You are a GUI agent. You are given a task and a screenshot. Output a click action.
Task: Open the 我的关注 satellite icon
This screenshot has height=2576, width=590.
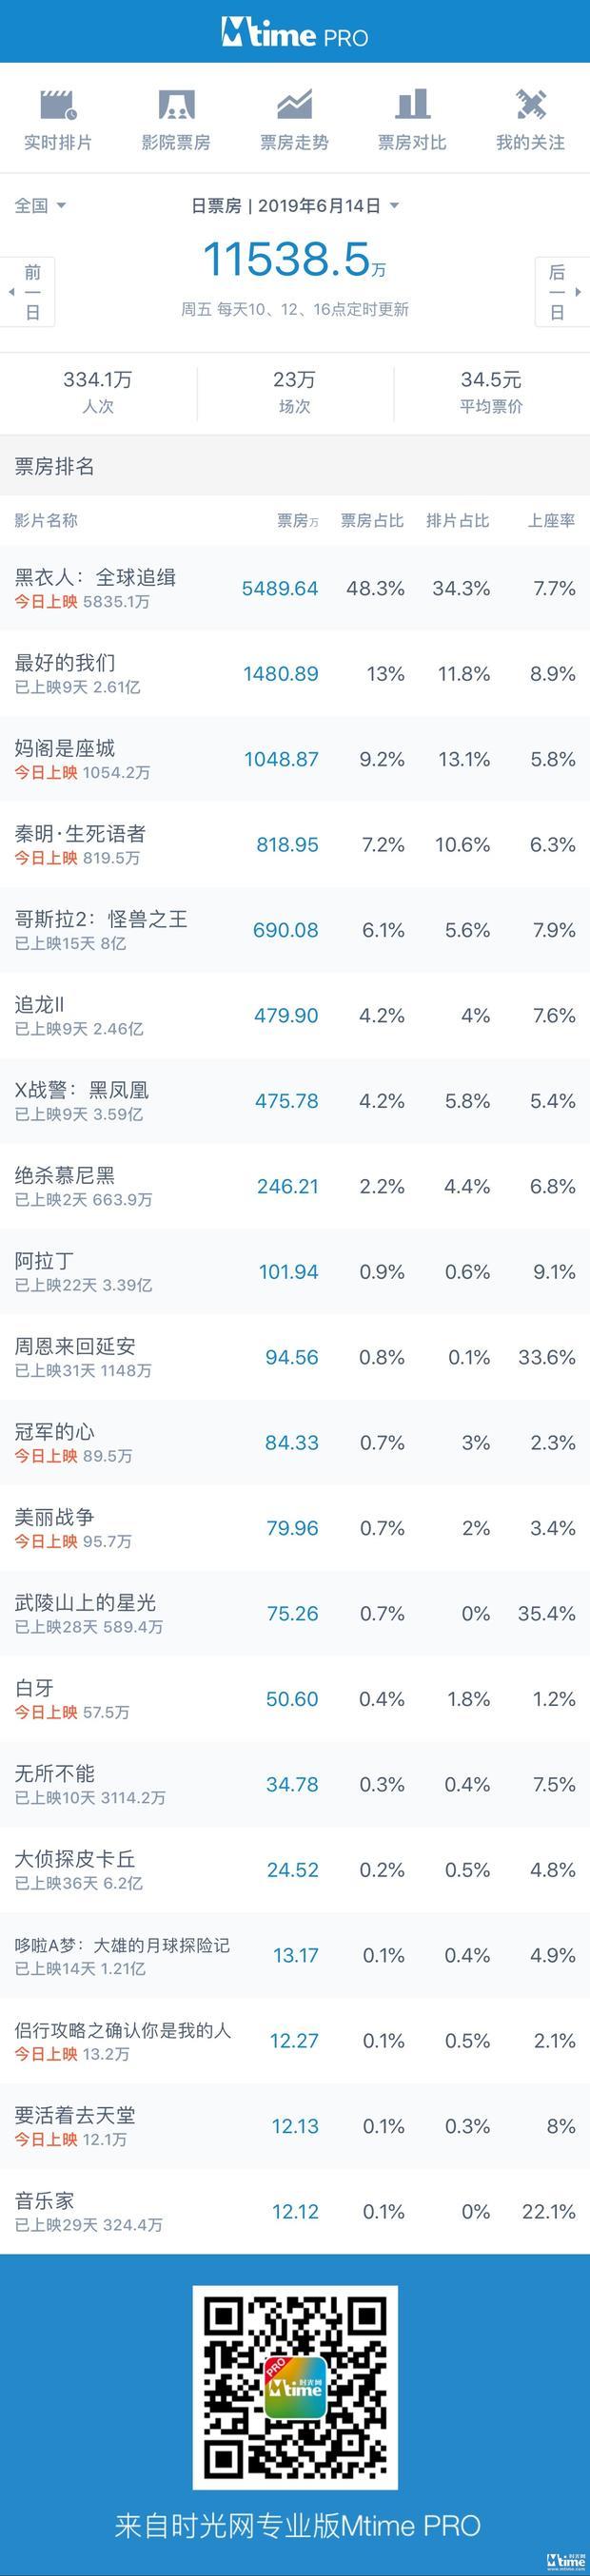coord(530,104)
